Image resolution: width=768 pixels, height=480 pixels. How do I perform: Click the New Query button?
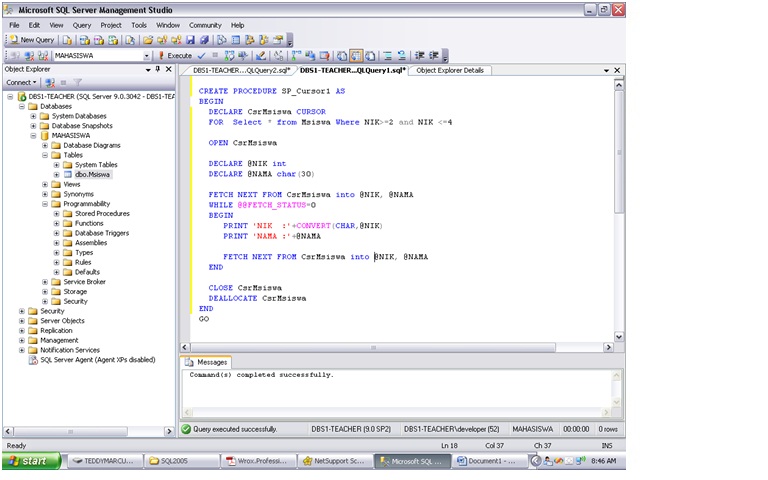32,40
